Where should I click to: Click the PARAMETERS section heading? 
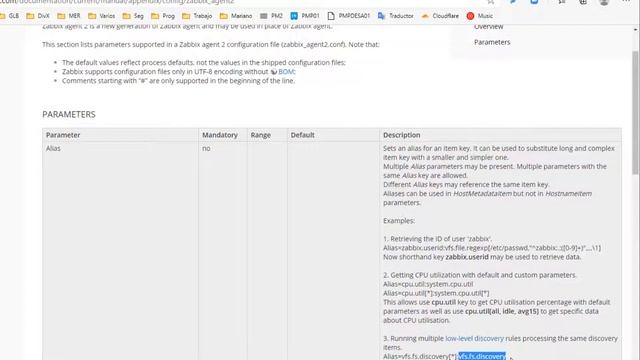[x=69, y=114]
